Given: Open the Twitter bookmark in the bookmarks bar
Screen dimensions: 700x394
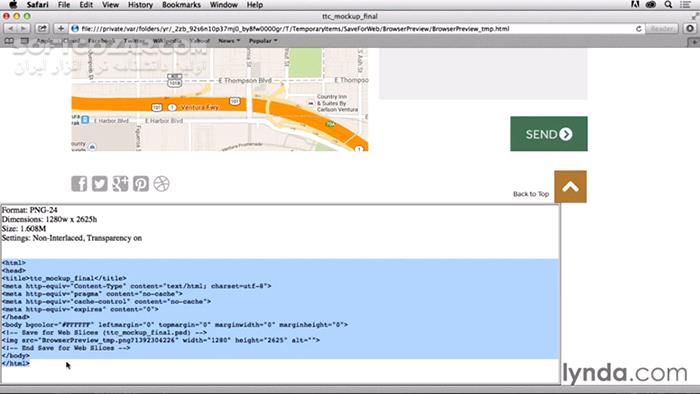Looking at the screenshot, I should click(x=134, y=41).
